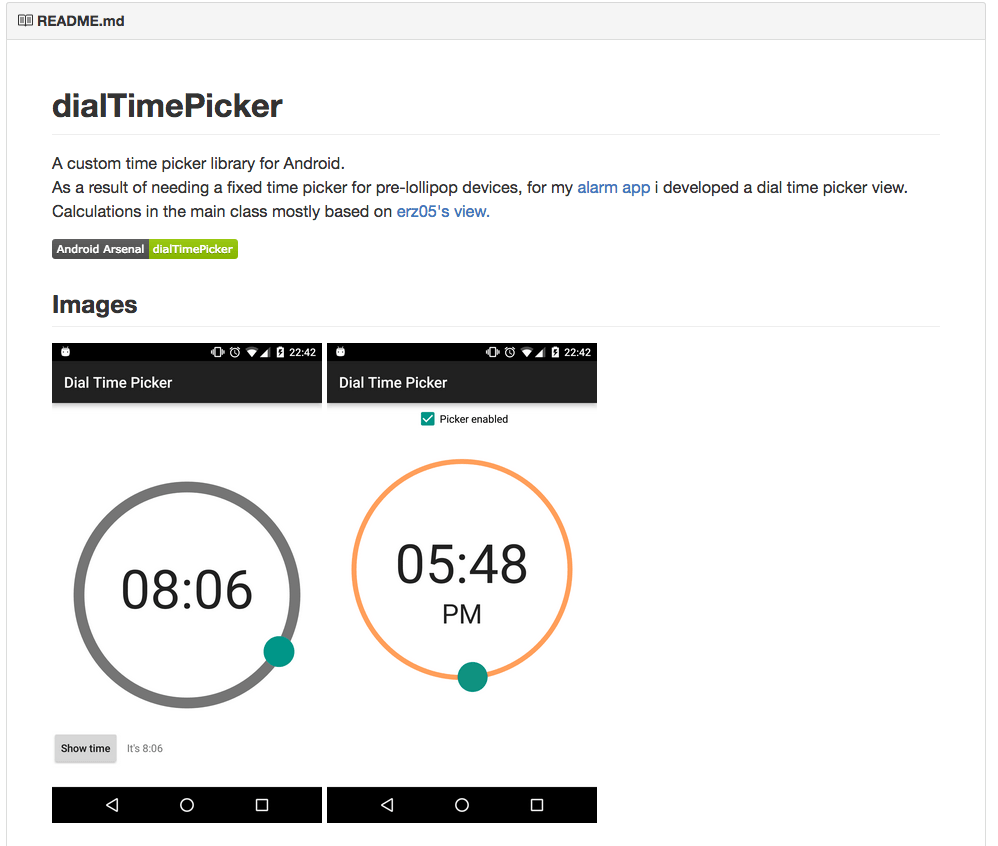998x846 pixels.
Task: Click the 08:06 time display
Action: pos(187,590)
